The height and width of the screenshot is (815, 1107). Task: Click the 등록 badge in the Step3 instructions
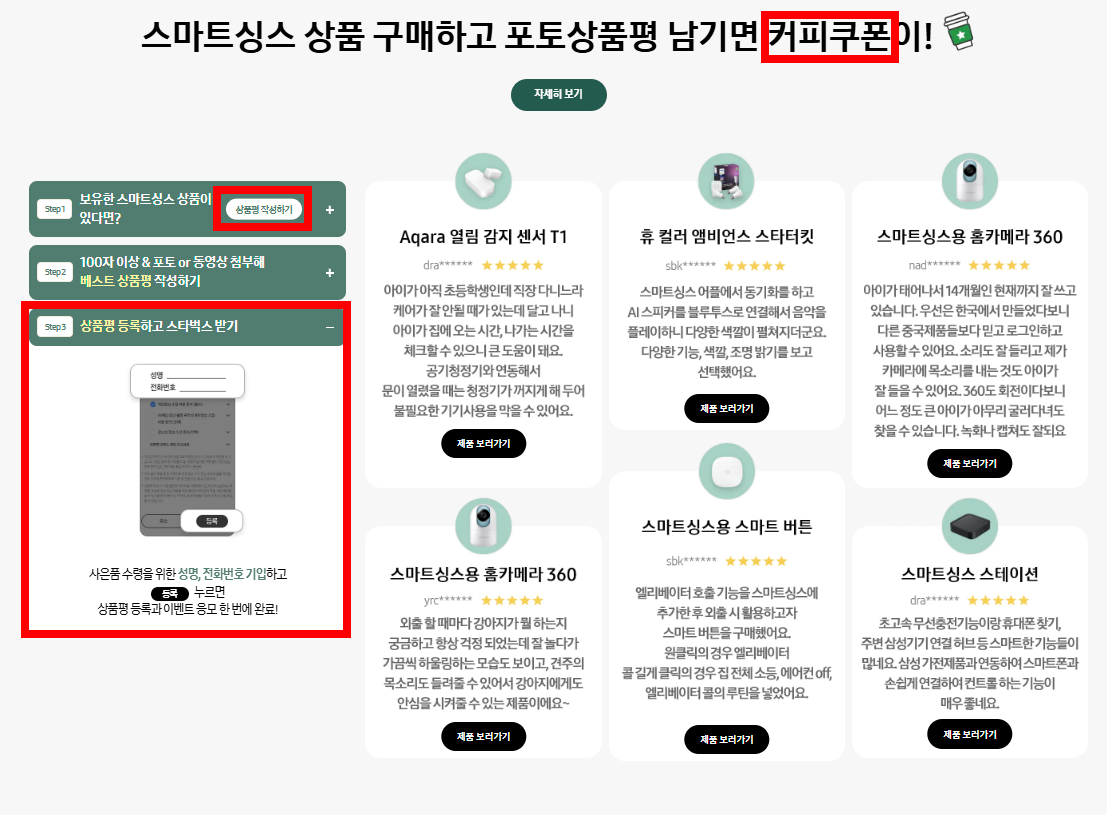[170, 593]
